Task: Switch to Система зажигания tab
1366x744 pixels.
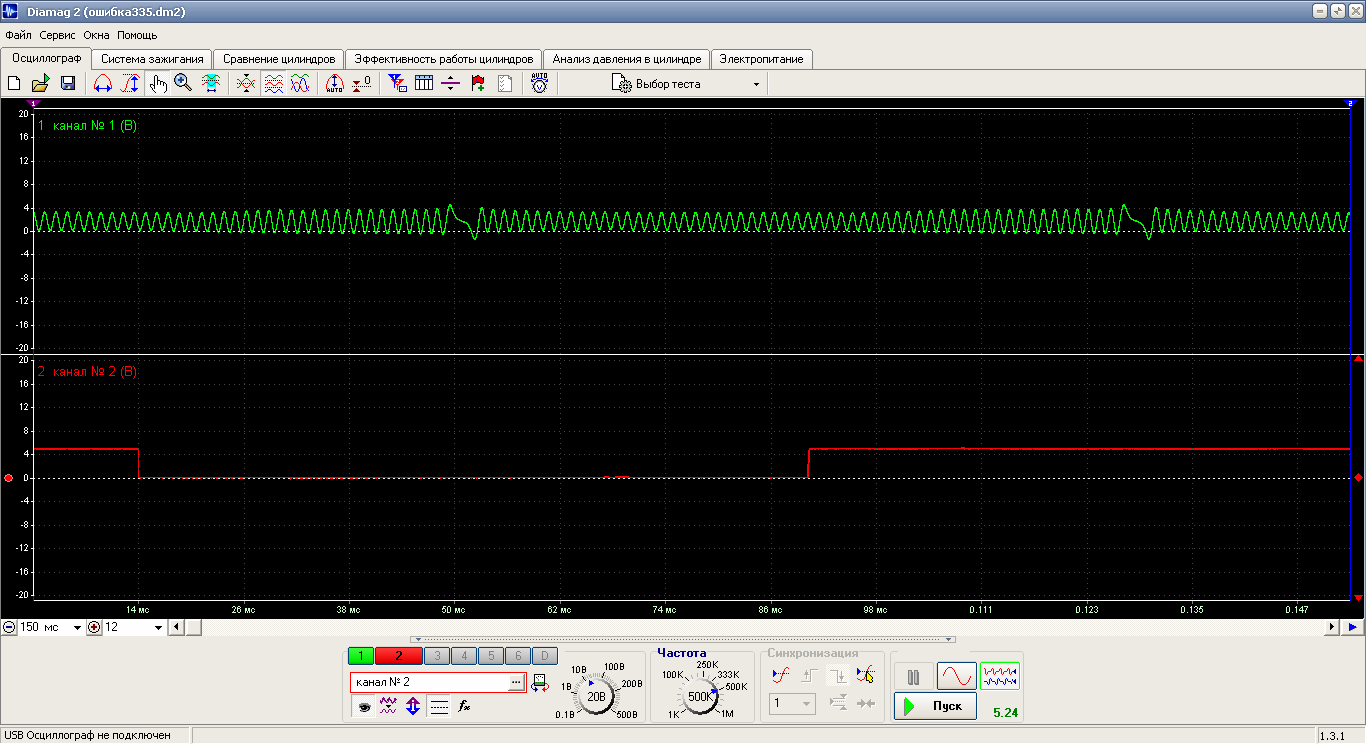Action: (x=153, y=59)
